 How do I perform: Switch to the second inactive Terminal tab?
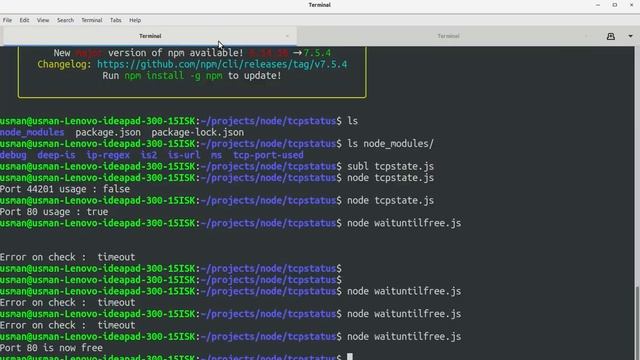(x=448, y=36)
